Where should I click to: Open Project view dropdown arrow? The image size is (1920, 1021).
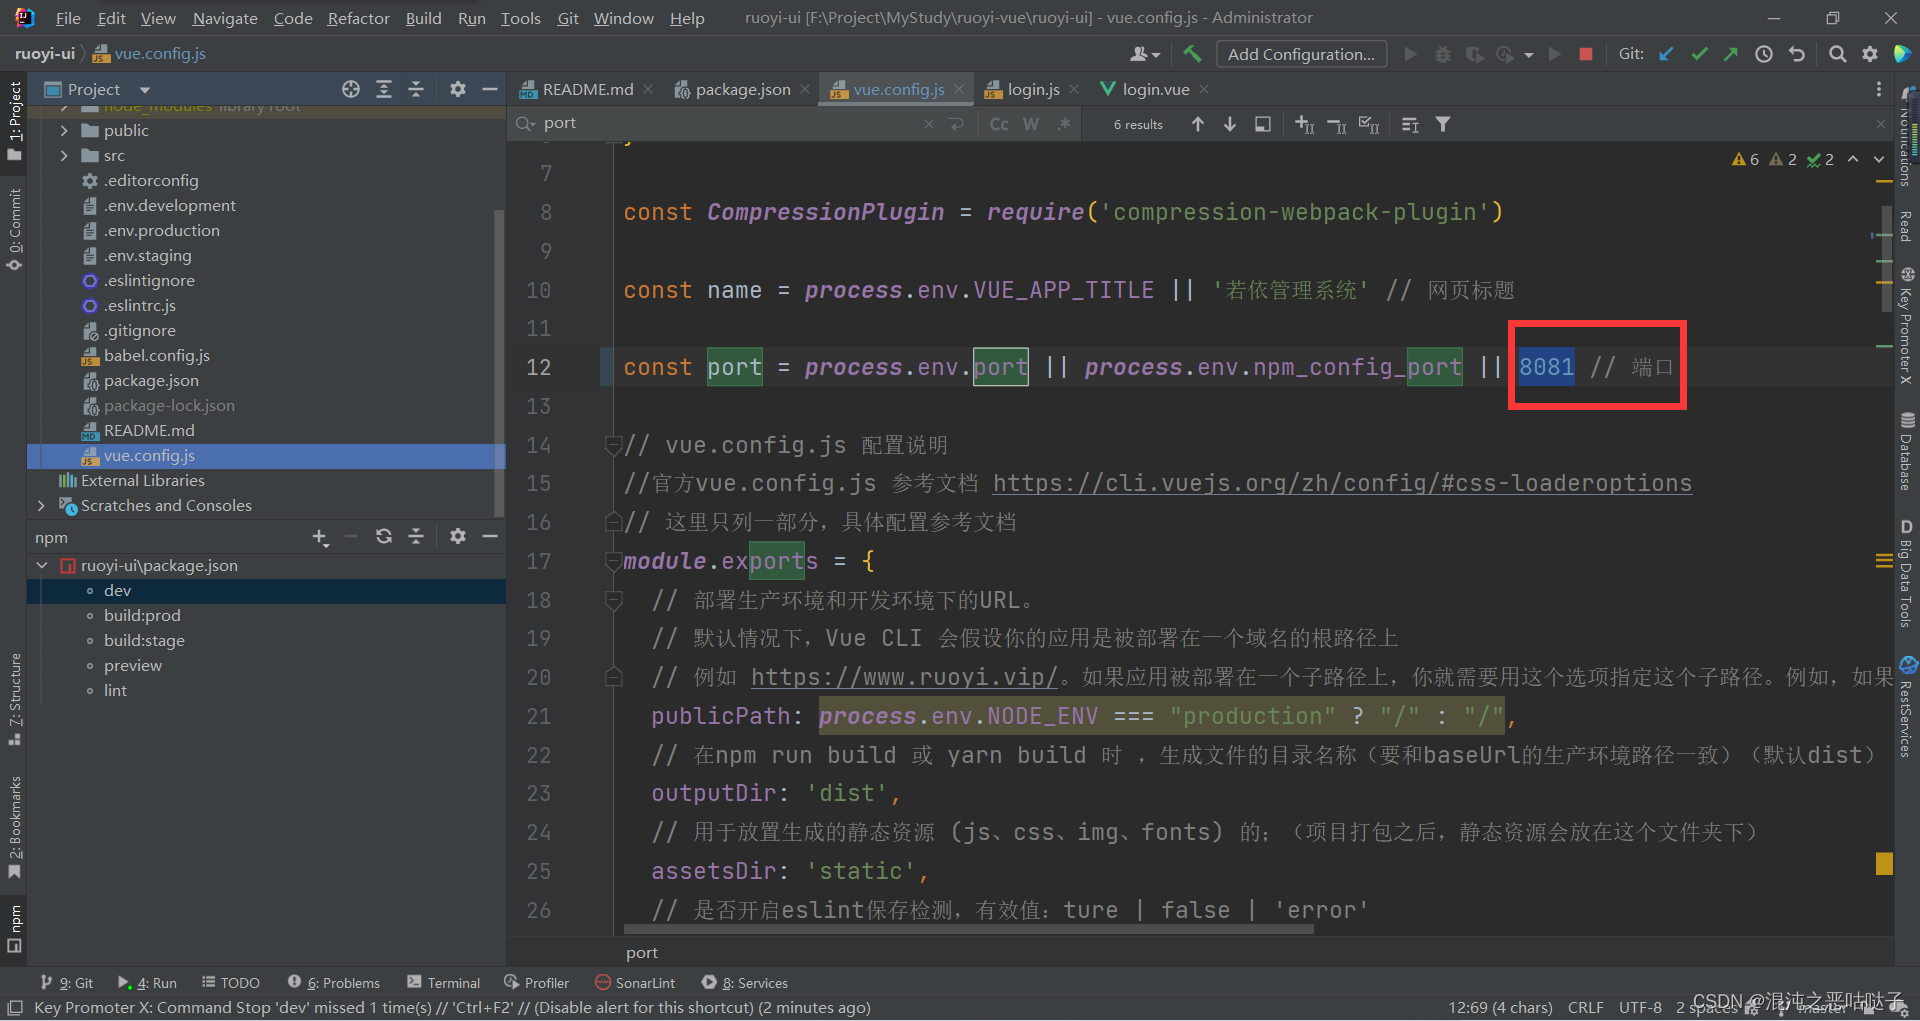point(145,89)
